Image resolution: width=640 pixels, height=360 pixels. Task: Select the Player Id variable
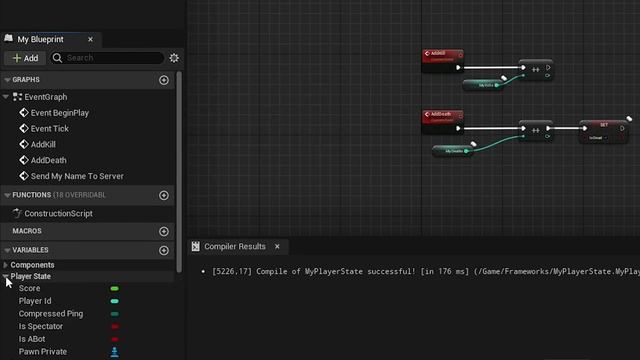[35, 301]
